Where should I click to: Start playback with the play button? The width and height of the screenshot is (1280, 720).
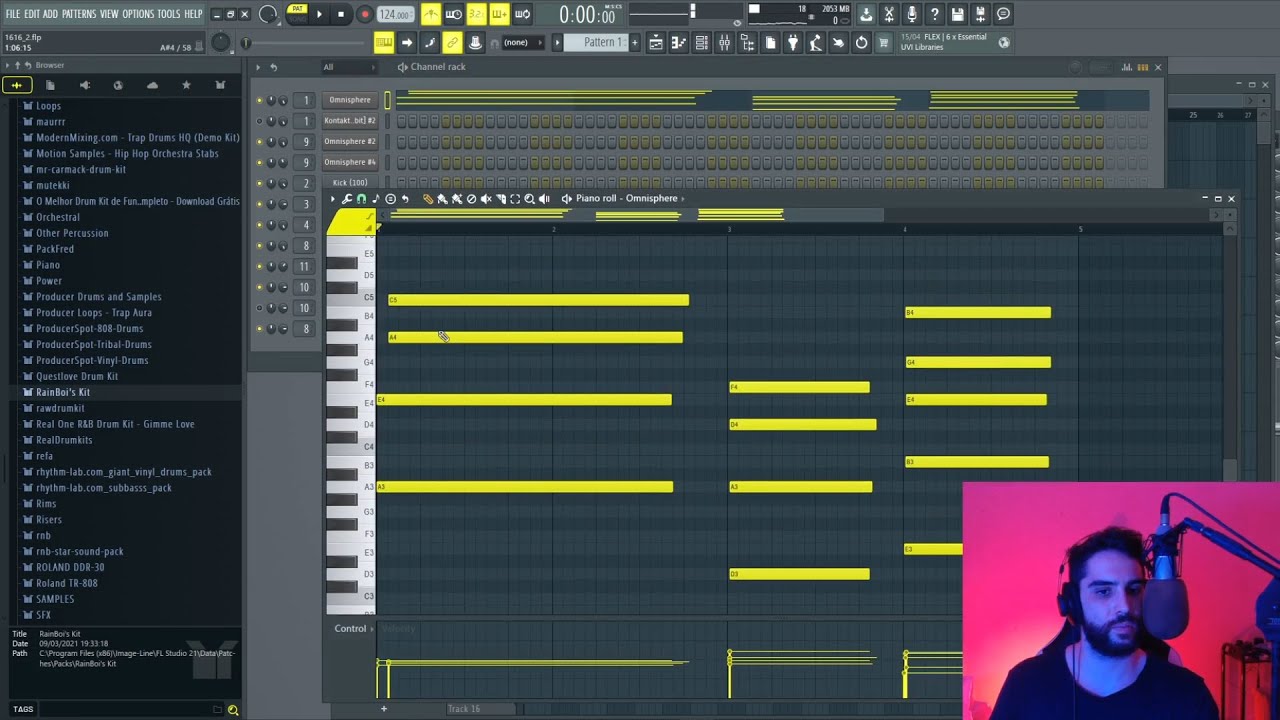point(319,14)
